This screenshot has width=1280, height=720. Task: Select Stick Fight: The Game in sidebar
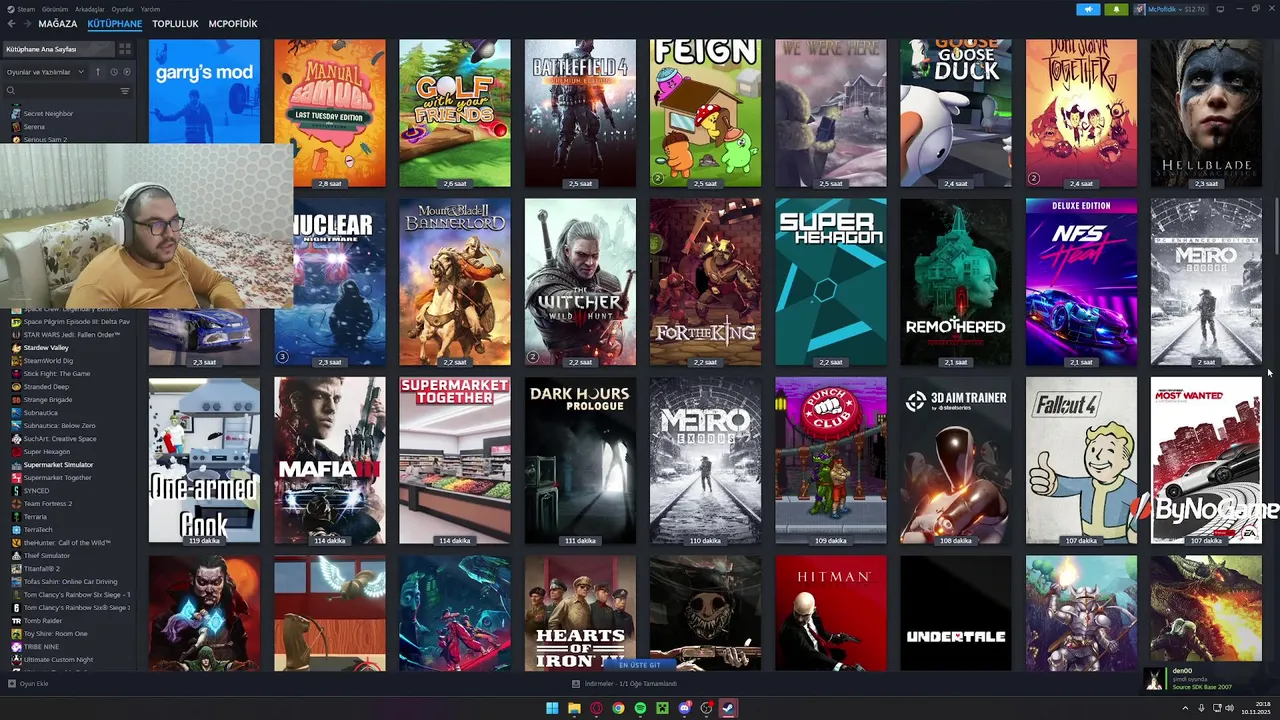56,373
